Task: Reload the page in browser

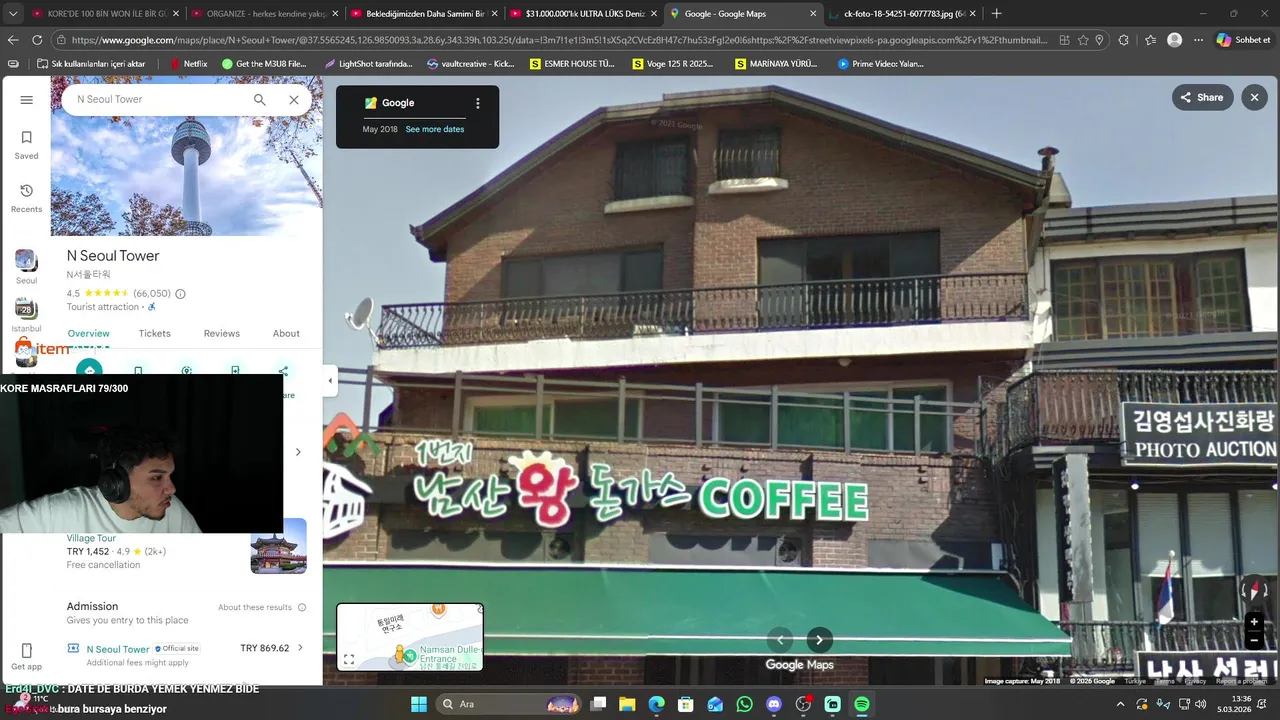Action: click(37, 40)
